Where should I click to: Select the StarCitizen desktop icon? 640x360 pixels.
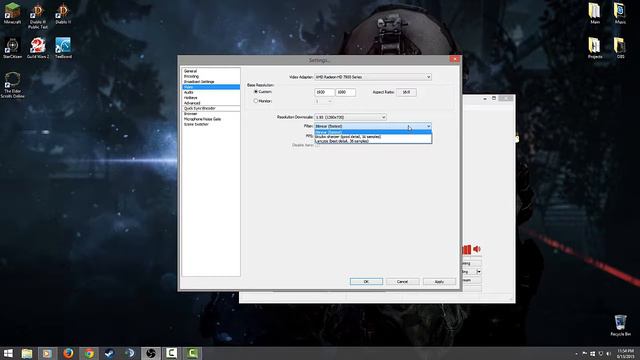(x=12, y=48)
